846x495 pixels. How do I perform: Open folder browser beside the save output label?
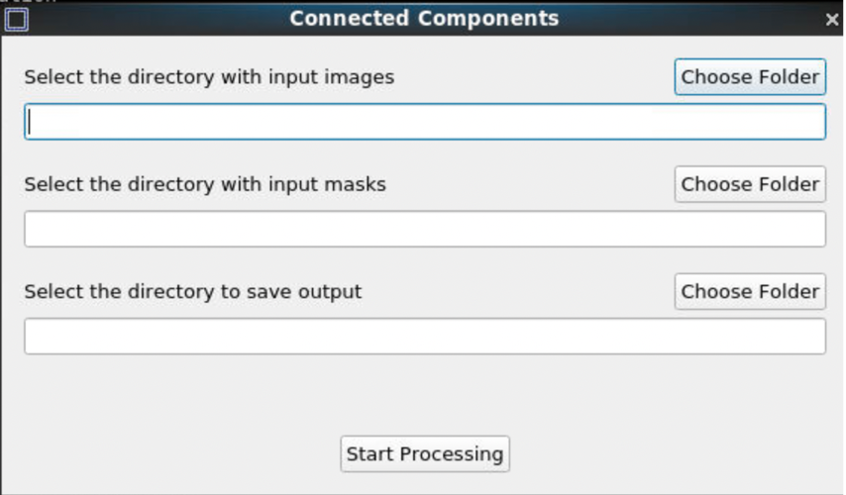(x=750, y=291)
